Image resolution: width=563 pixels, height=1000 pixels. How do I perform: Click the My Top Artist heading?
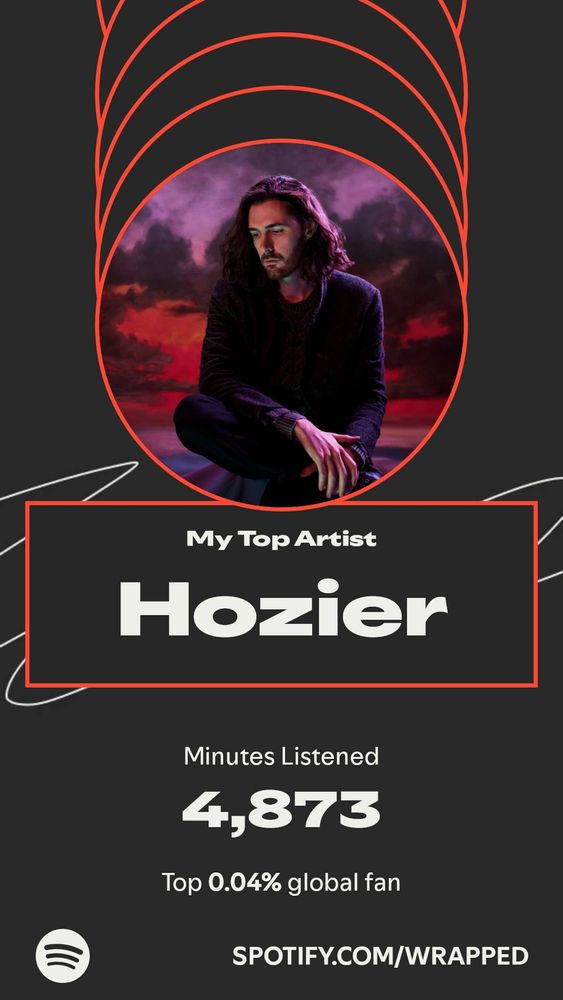(281, 539)
